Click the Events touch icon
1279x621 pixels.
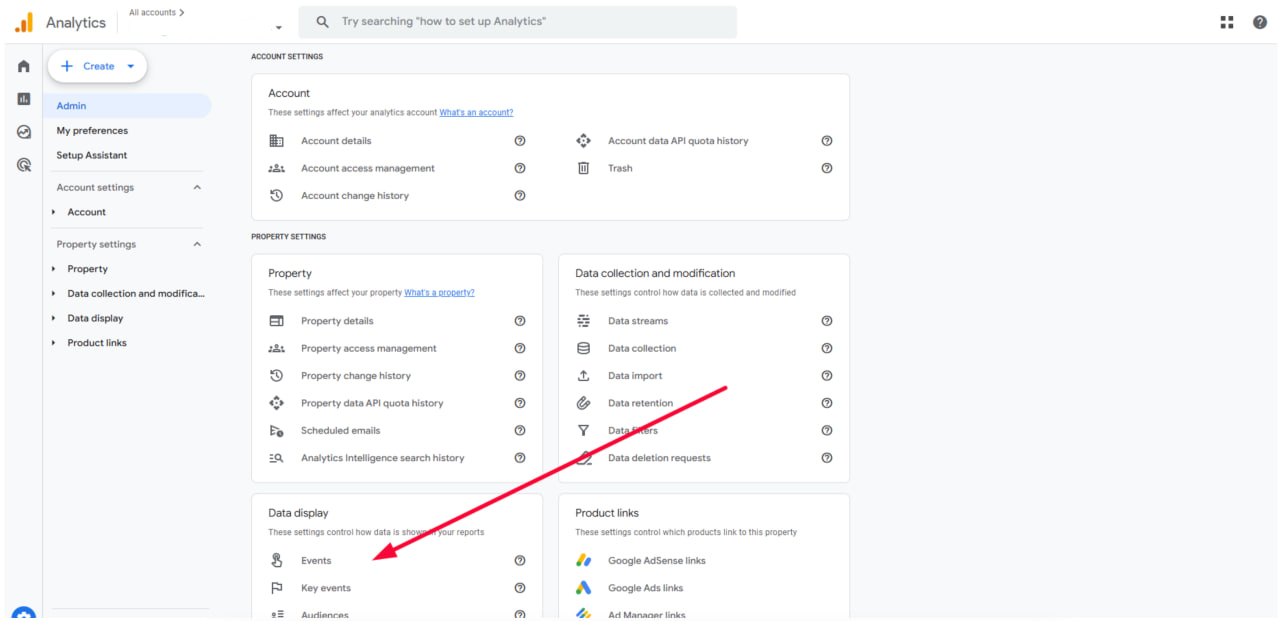pyautogui.click(x=277, y=561)
